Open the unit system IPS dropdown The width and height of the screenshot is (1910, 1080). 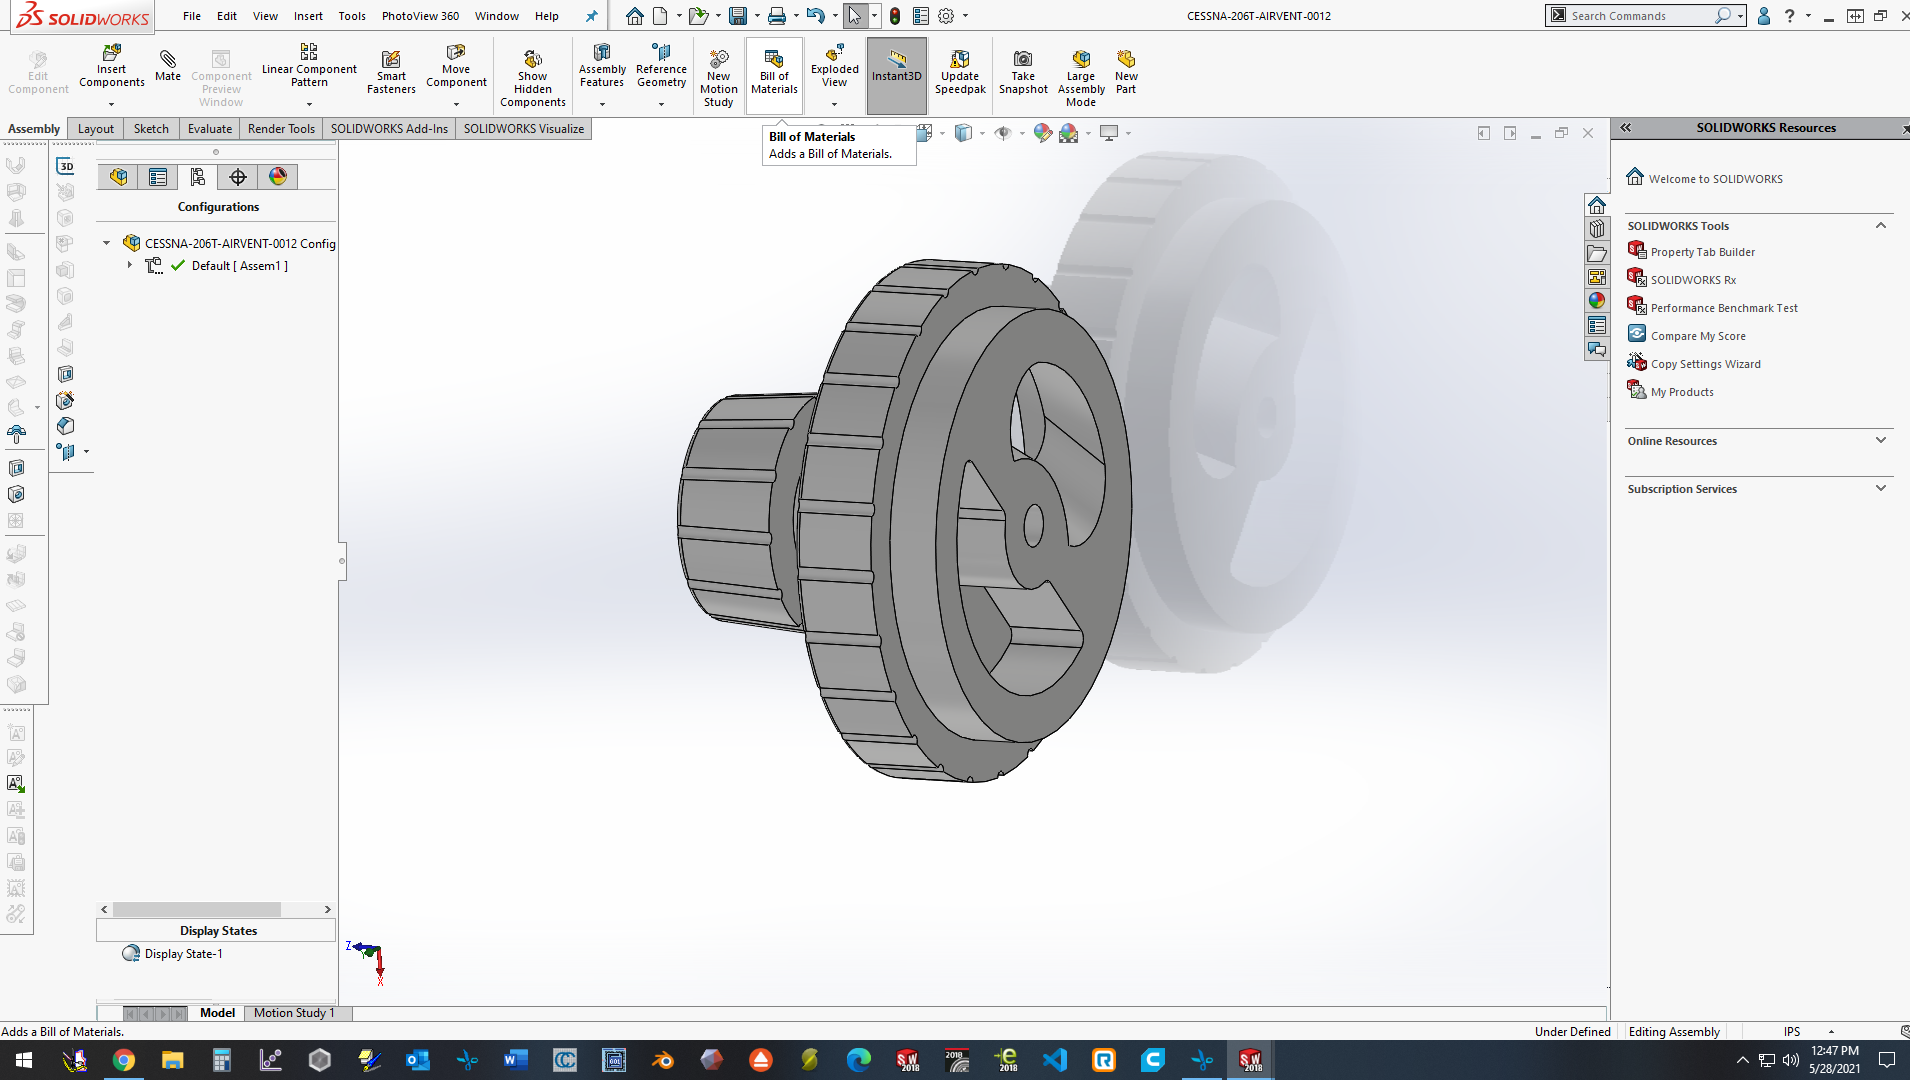pos(1831,1032)
